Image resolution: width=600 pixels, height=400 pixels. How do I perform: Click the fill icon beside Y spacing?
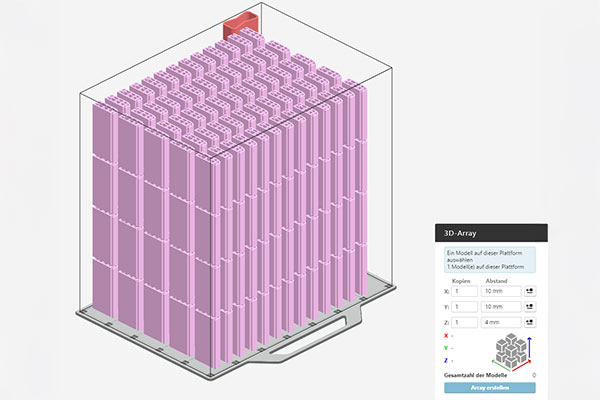(528, 307)
